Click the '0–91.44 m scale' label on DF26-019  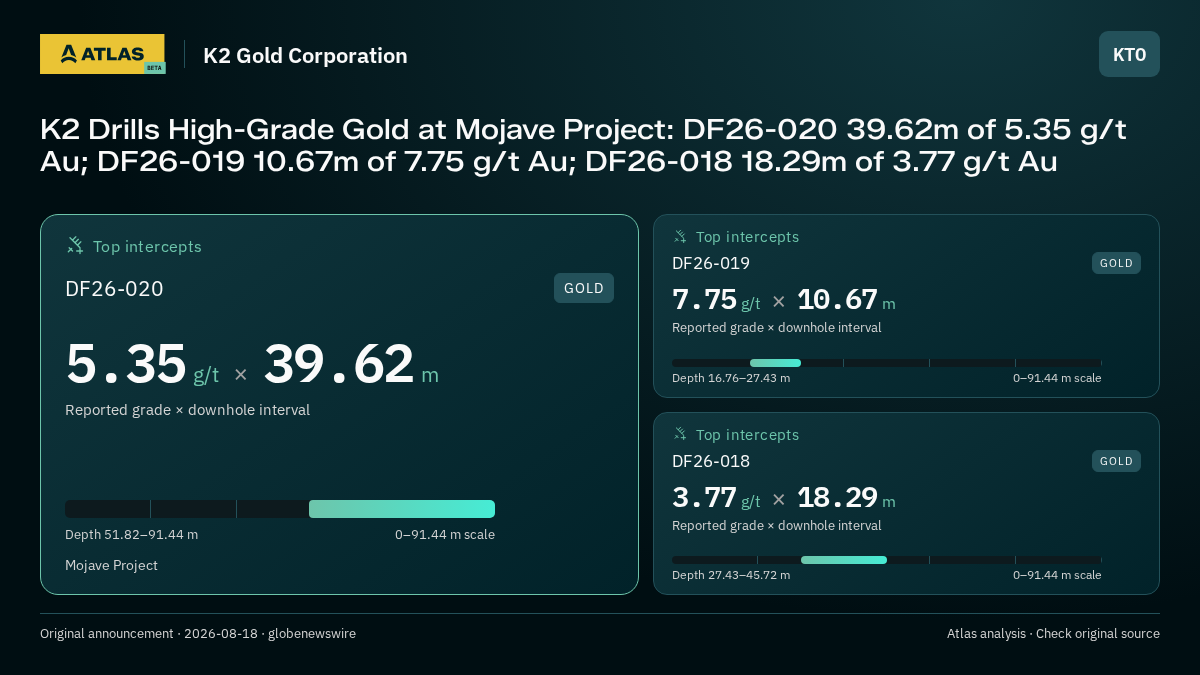1057,378
